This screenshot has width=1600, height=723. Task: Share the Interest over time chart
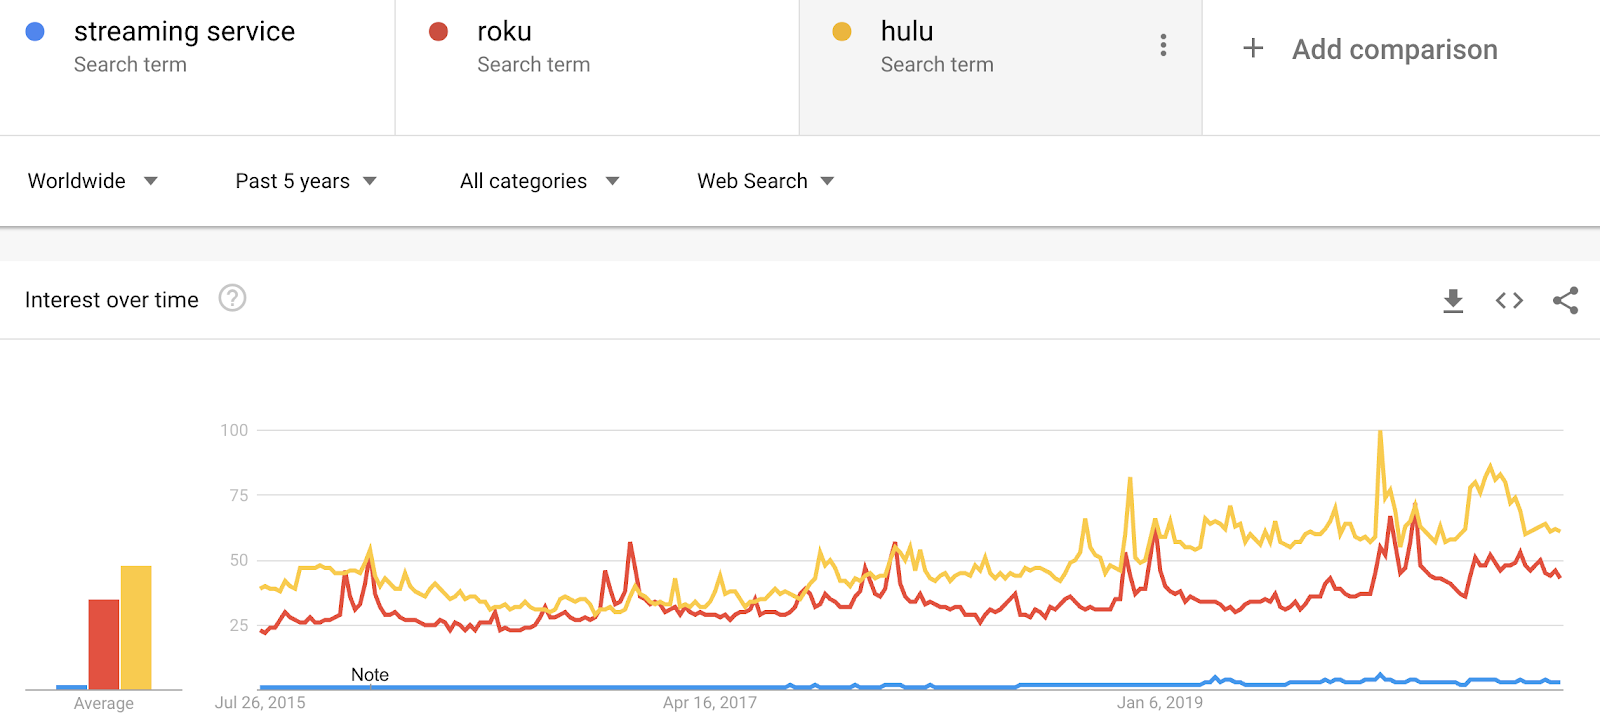point(1565,300)
